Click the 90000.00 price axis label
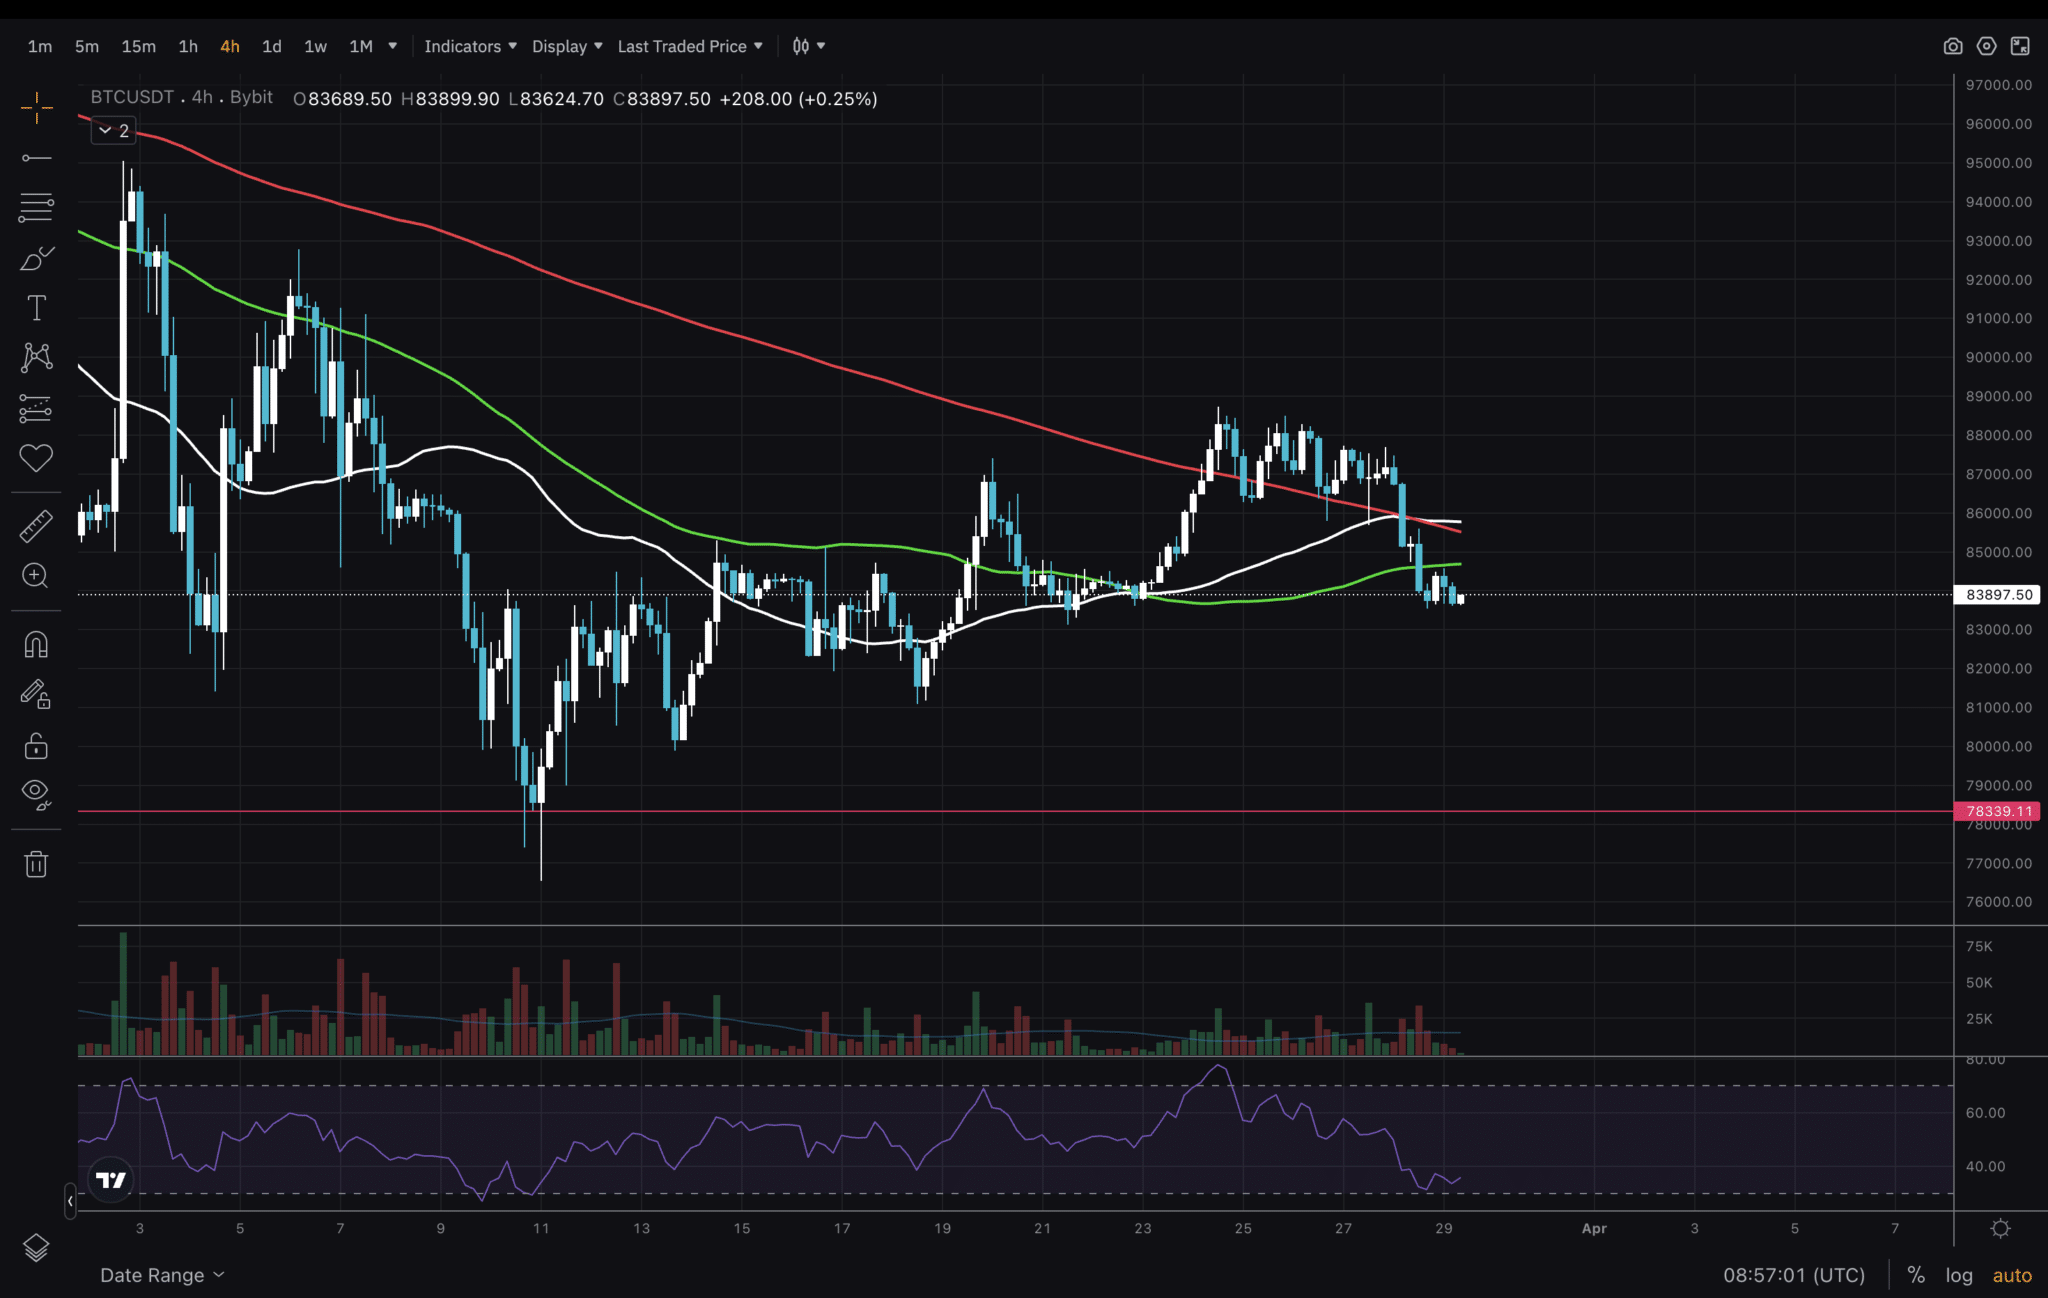2048x1298 pixels. click(1998, 357)
